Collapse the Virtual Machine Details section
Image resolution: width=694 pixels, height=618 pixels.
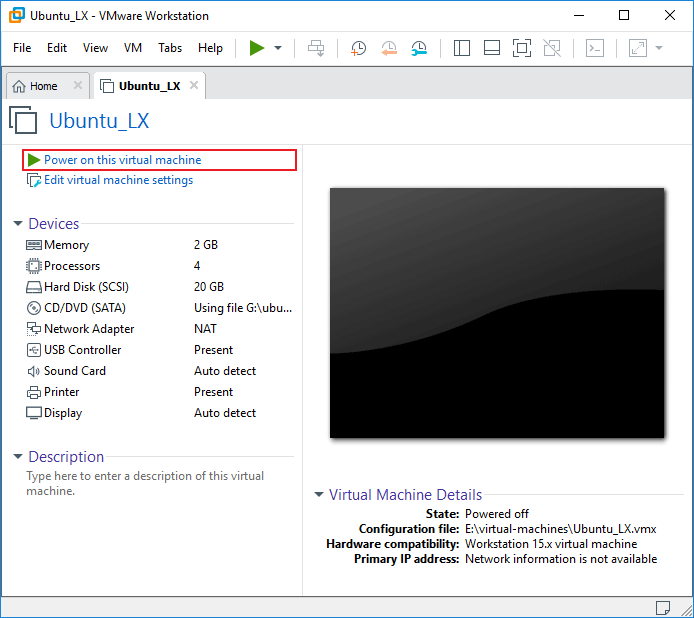click(x=319, y=494)
